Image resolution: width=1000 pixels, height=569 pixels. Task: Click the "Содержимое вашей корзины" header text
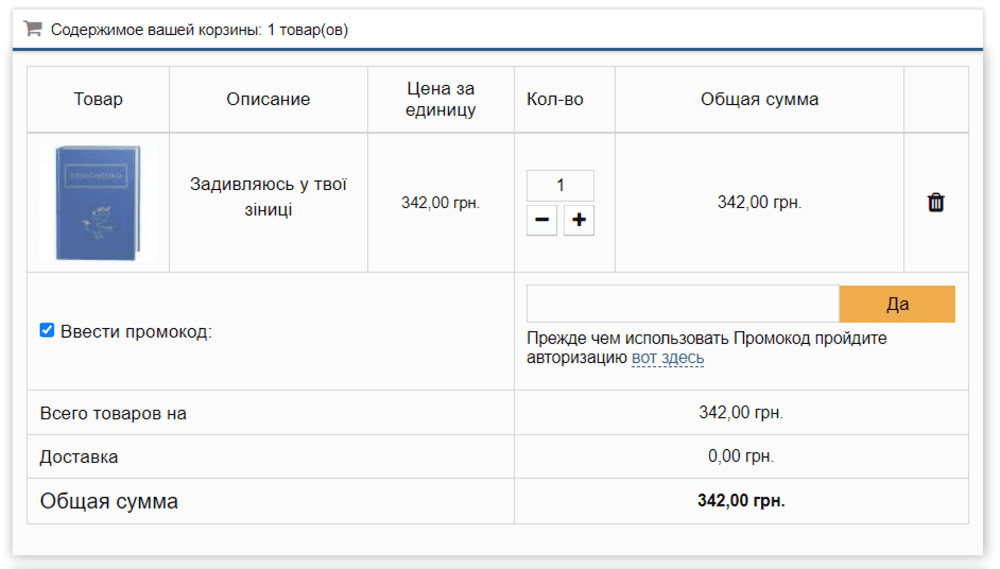200,30
